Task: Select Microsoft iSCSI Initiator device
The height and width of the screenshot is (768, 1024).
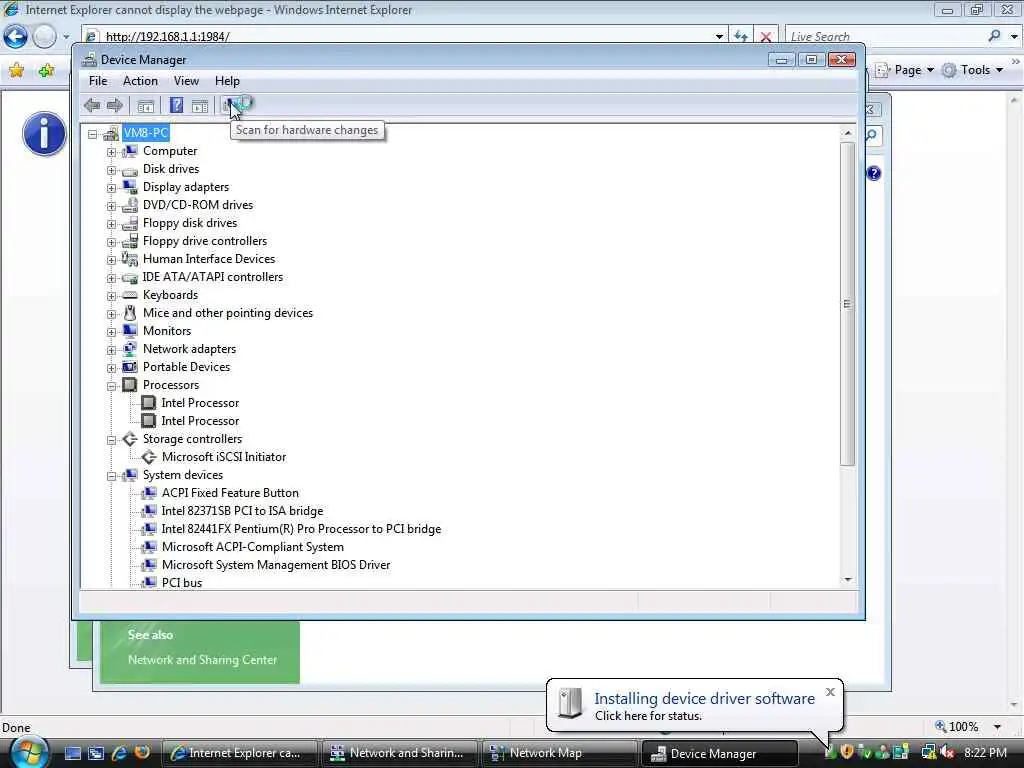Action: [224, 457]
